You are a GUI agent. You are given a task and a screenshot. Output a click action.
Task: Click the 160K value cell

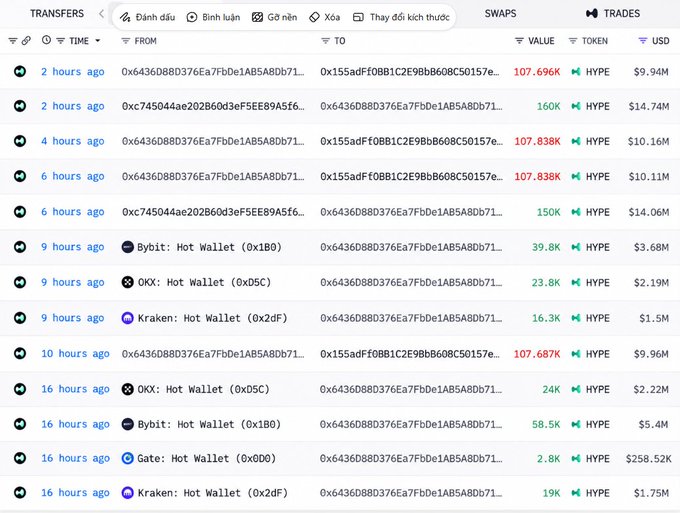(549, 106)
